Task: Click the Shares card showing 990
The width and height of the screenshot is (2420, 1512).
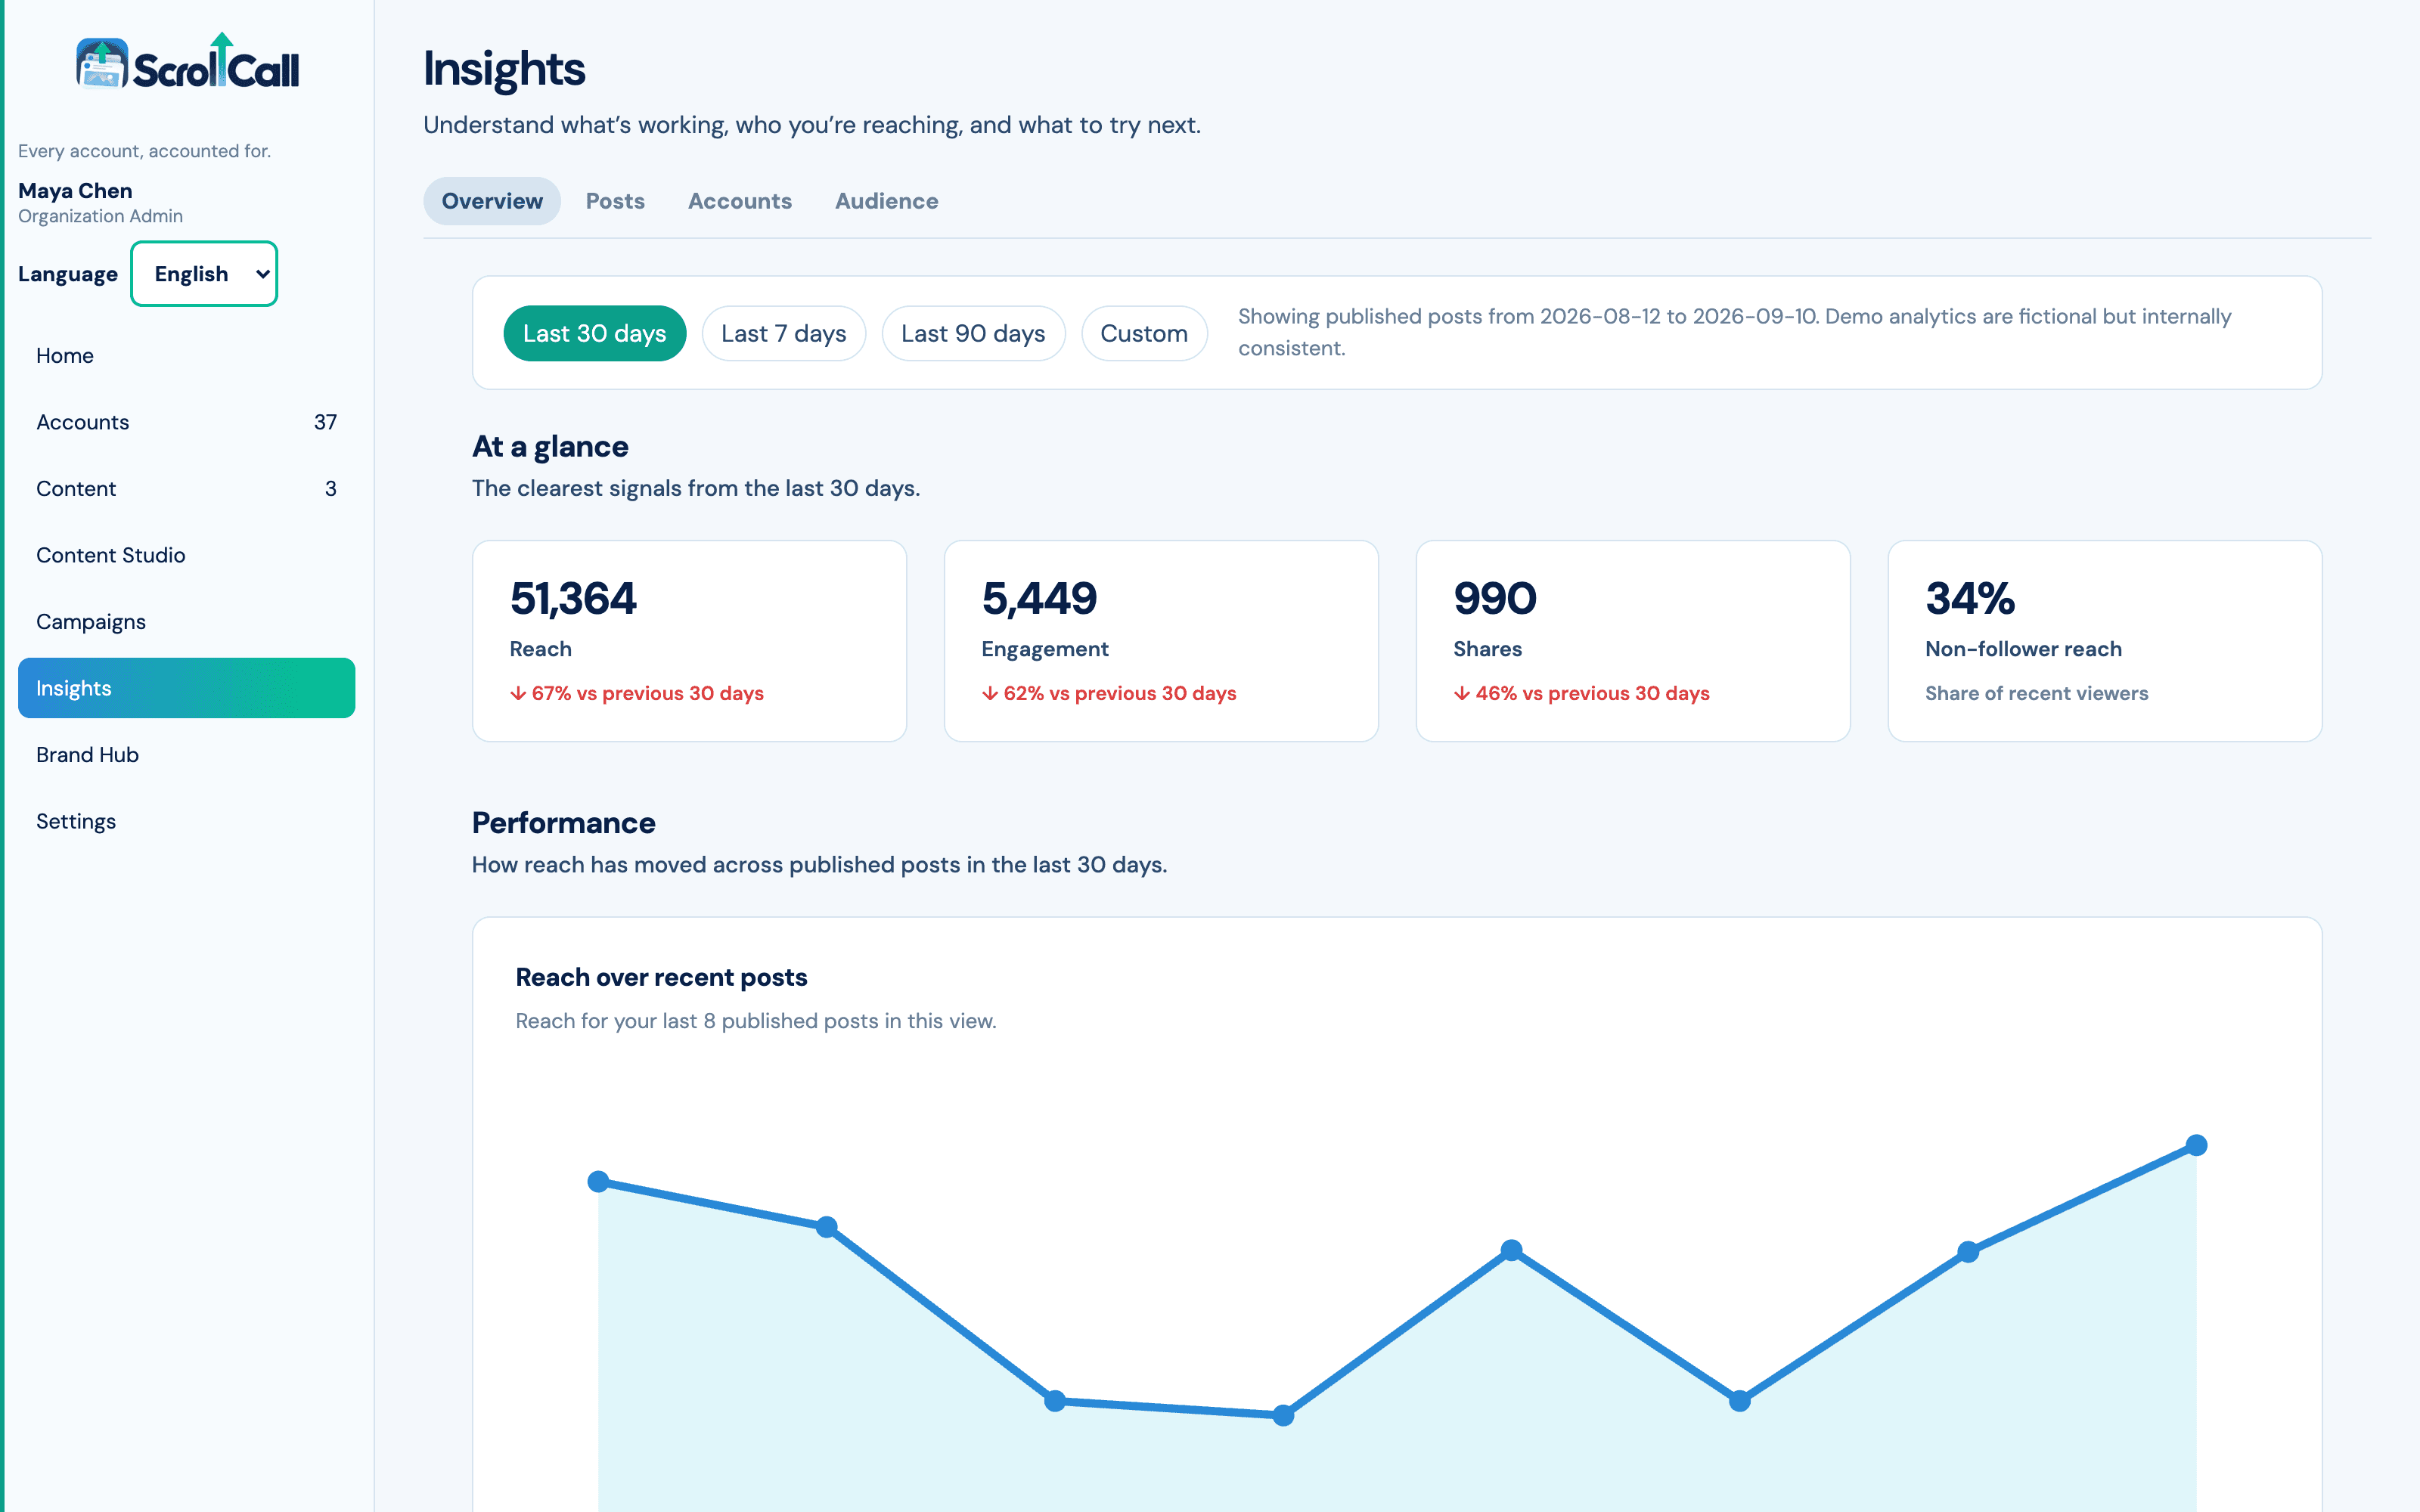Action: click(1633, 641)
